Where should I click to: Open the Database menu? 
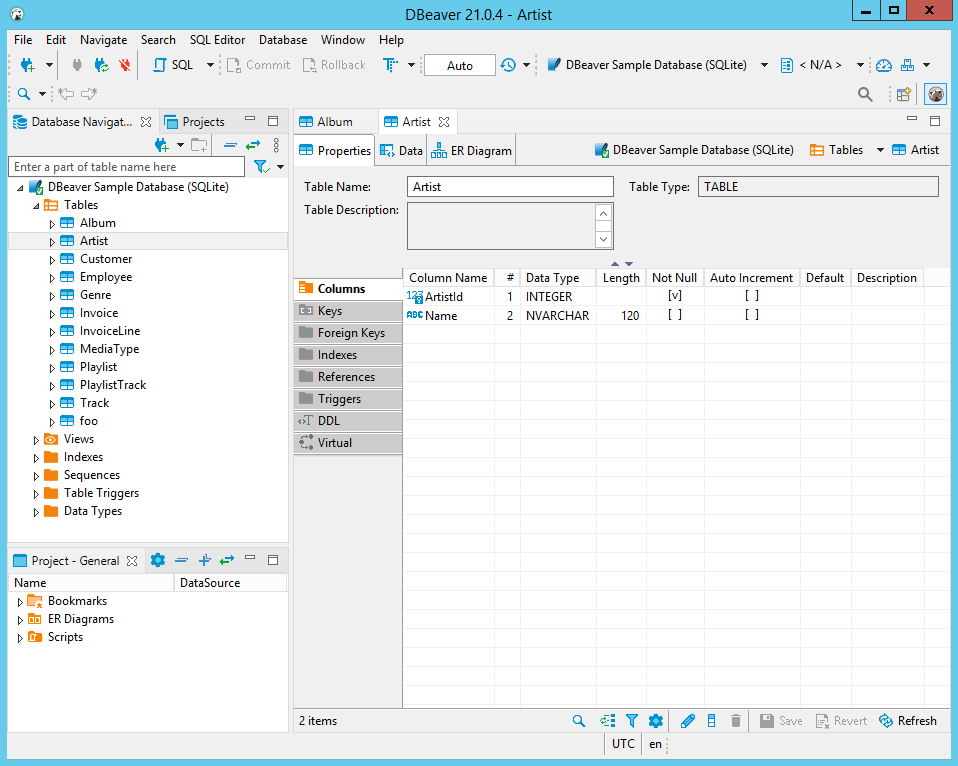tap(283, 40)
